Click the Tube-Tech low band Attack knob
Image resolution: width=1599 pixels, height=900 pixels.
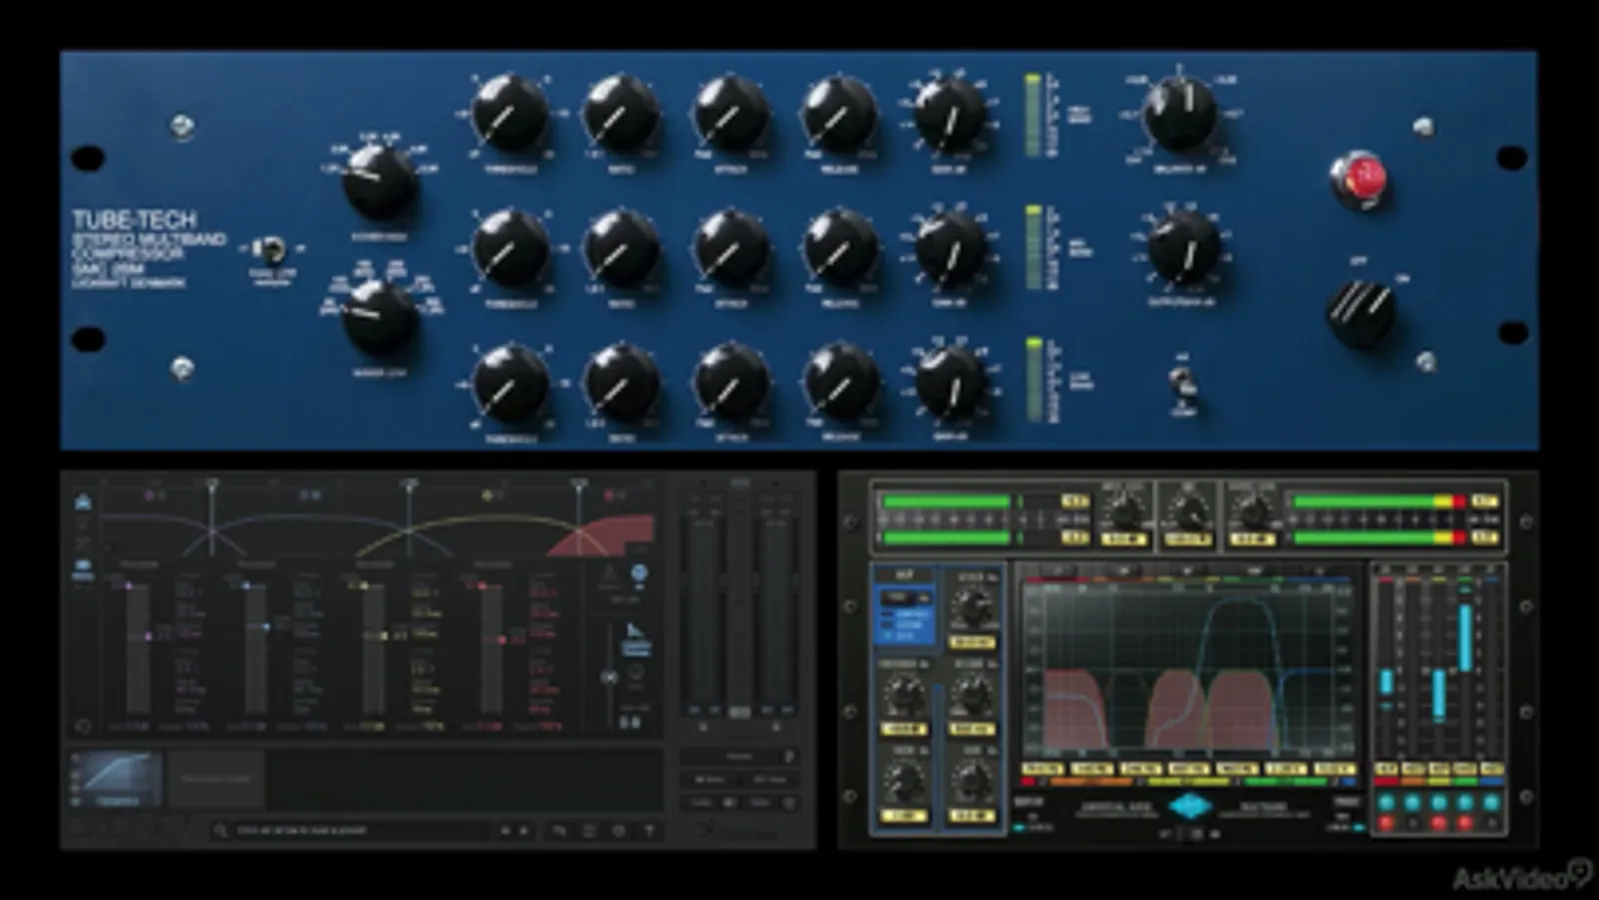(x=731, y=382)
